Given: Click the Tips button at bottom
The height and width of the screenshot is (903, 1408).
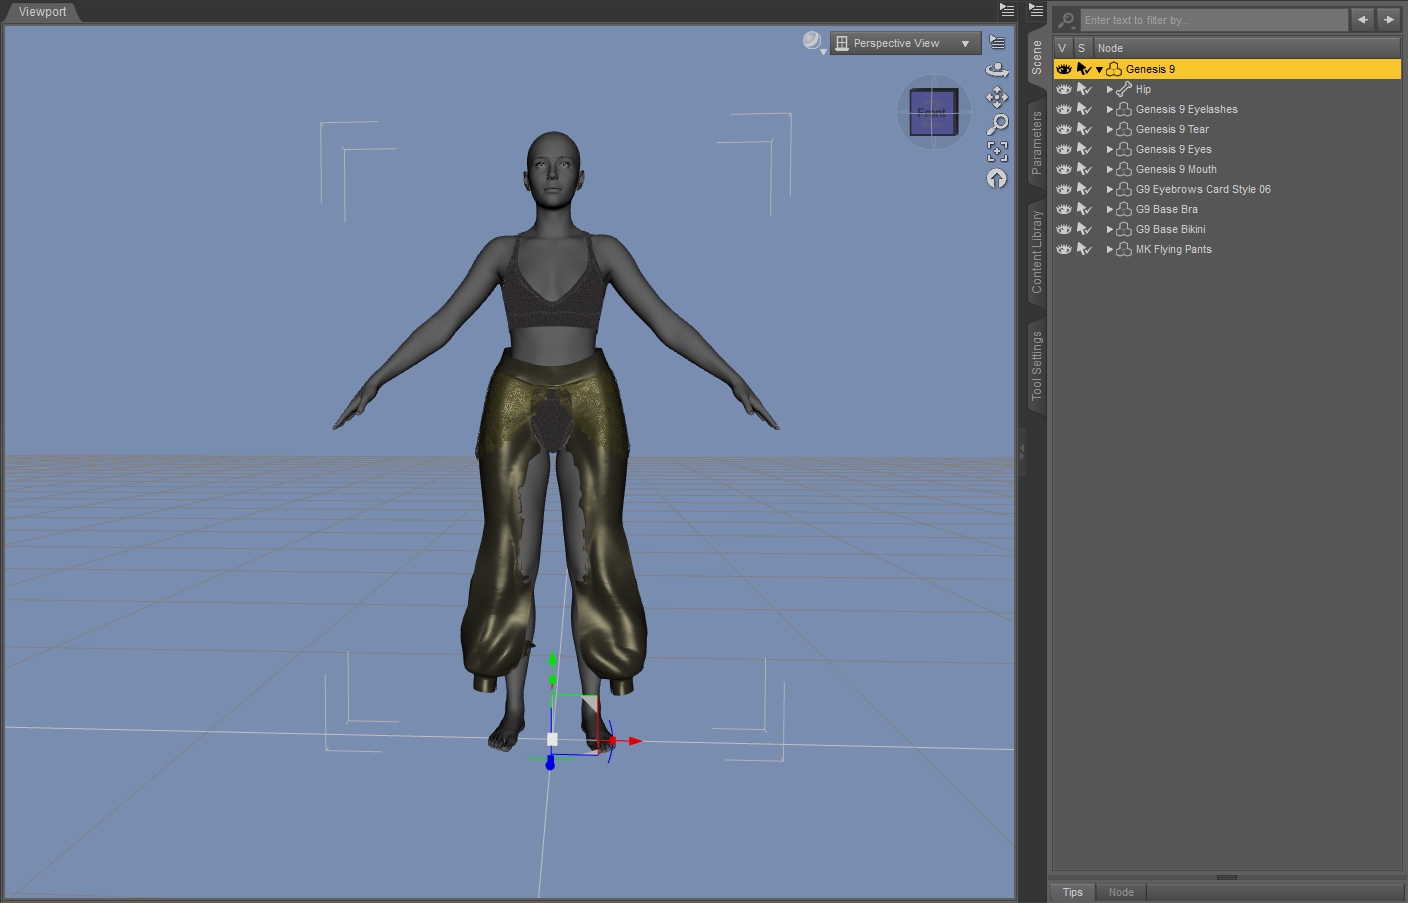Looking at the screenshot, I should (x=1072, y=892).
